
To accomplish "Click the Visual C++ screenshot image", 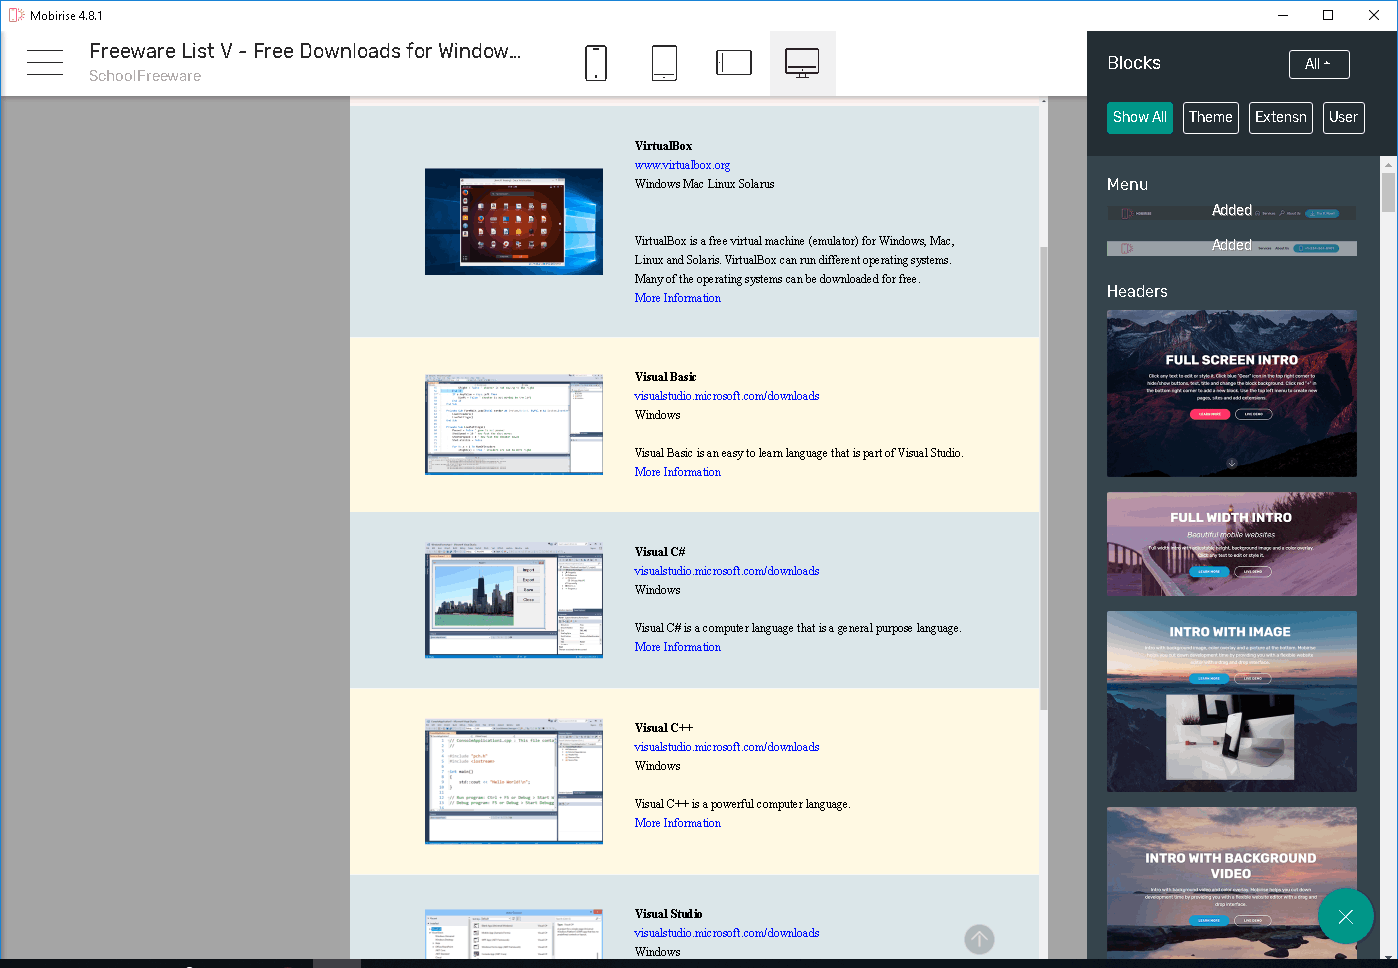I will pos(514,781).
